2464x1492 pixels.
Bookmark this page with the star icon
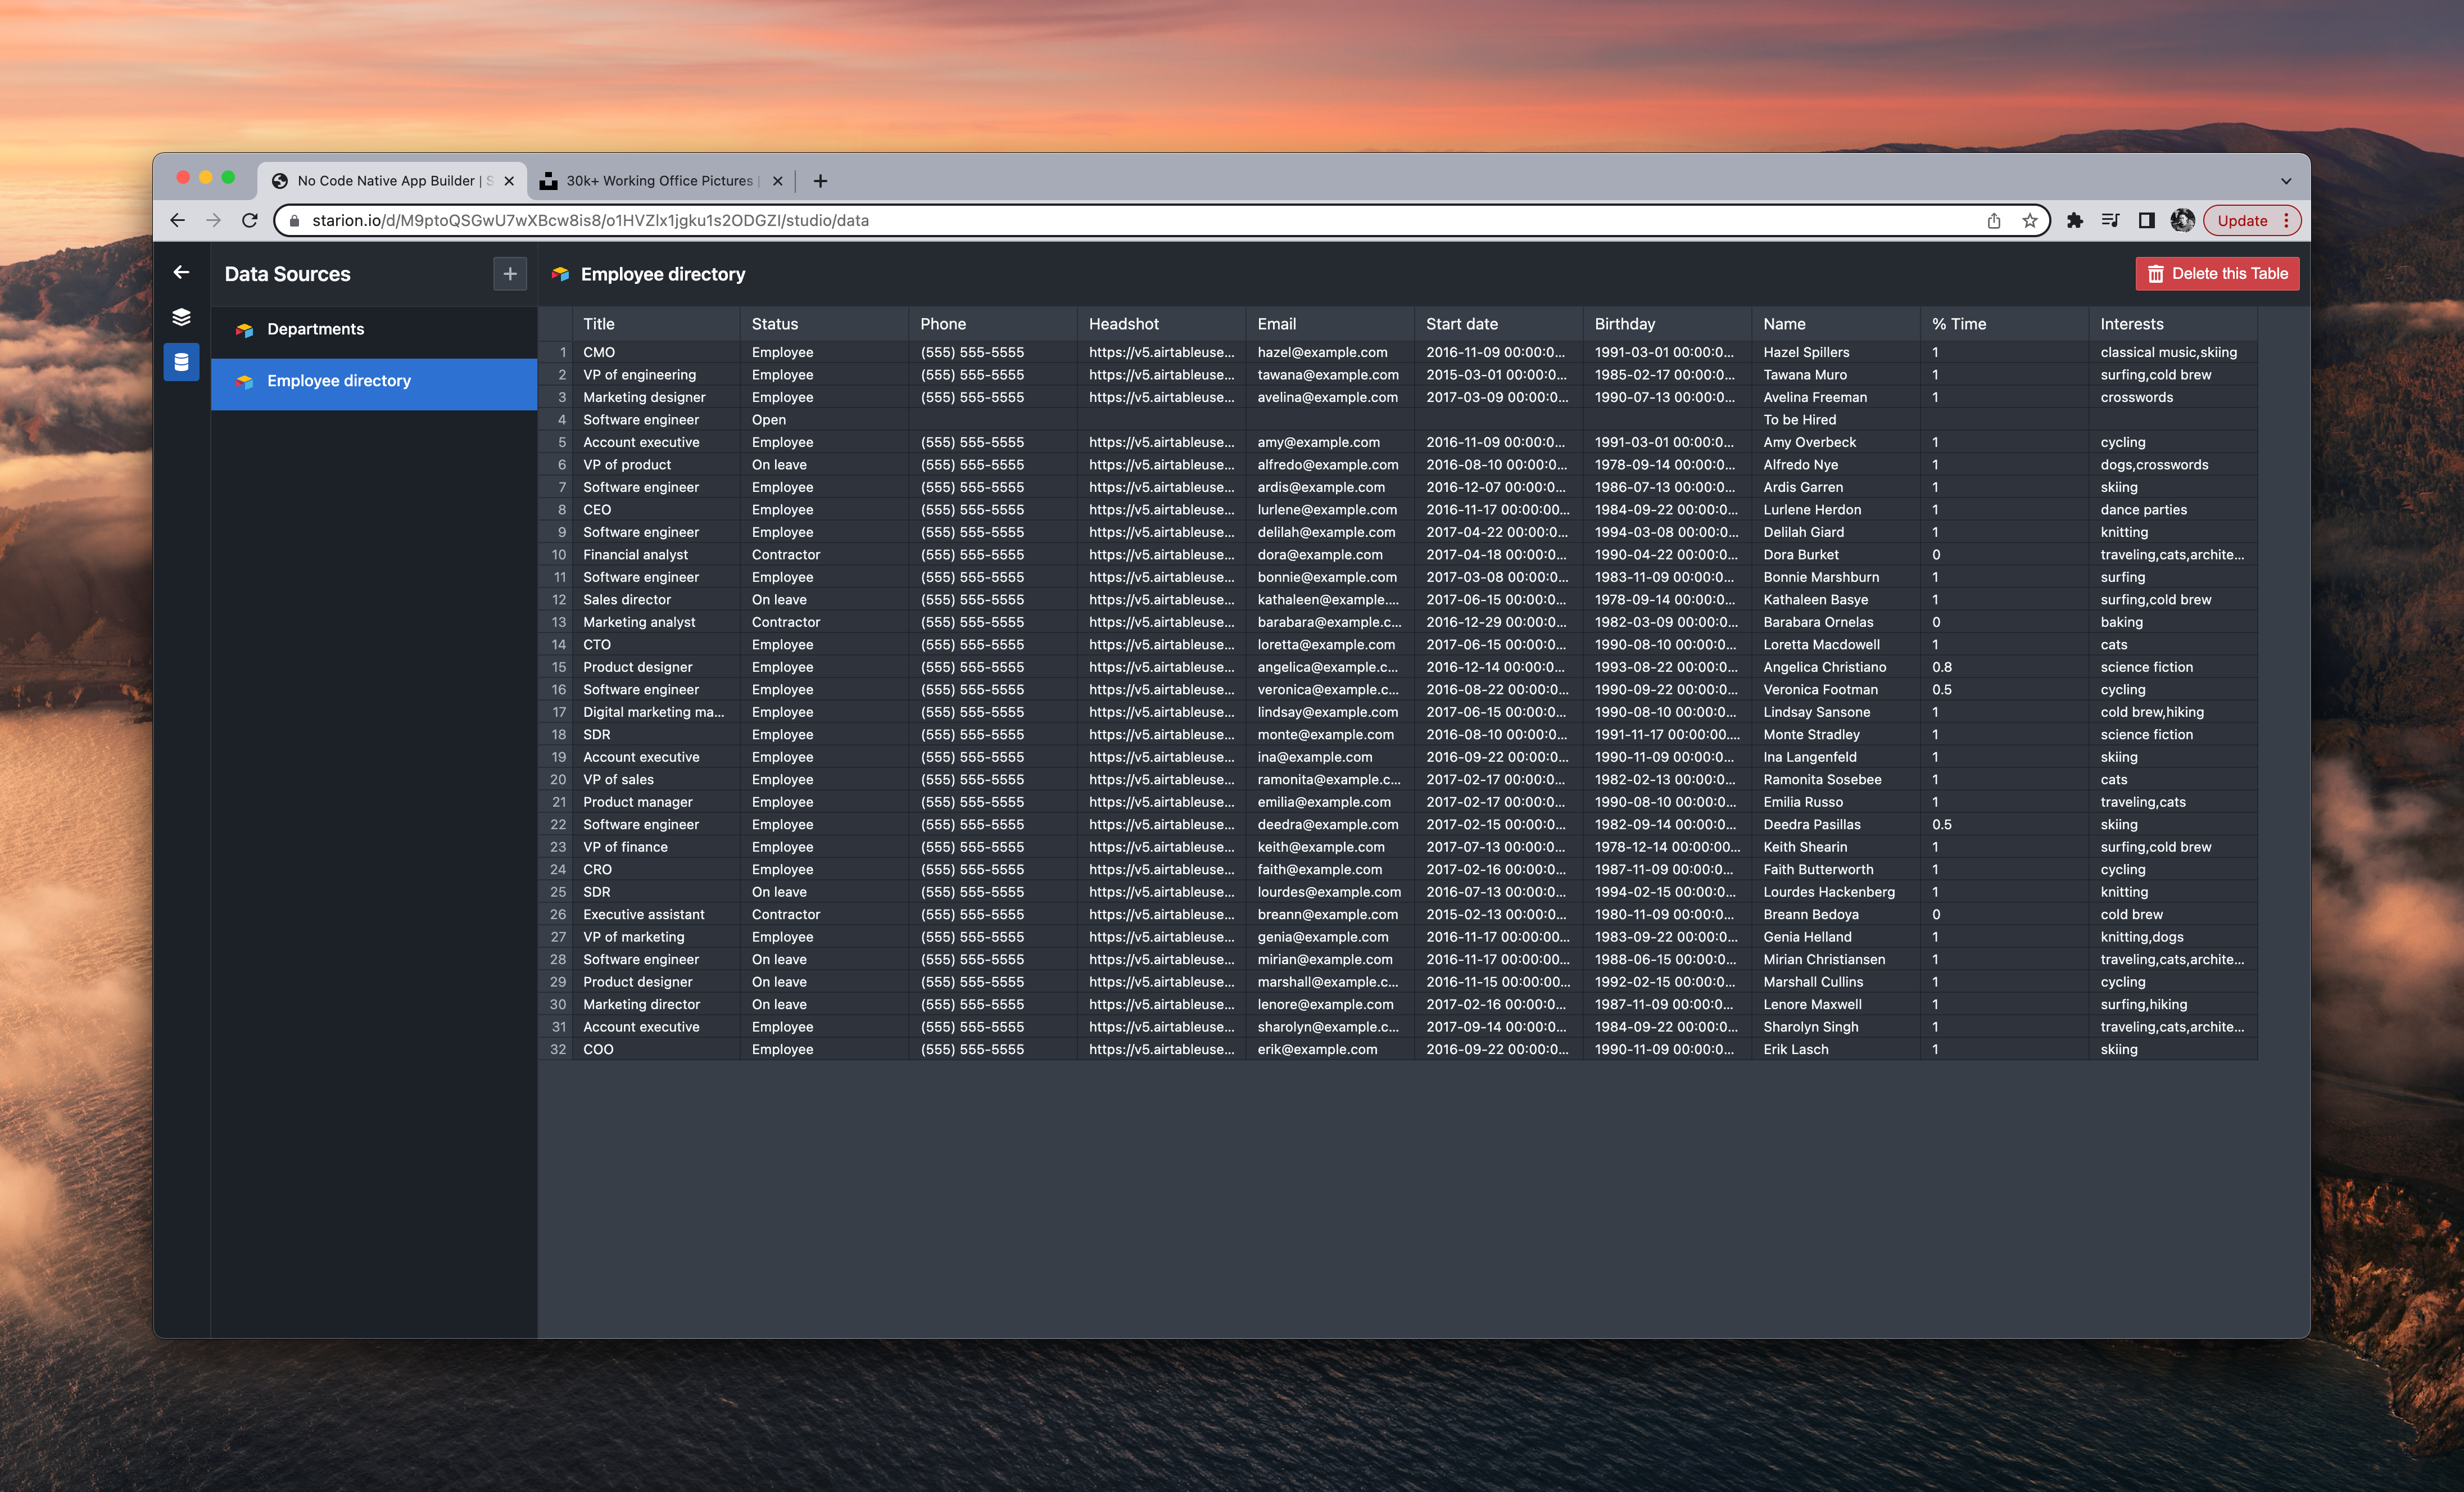(2030, 221)
